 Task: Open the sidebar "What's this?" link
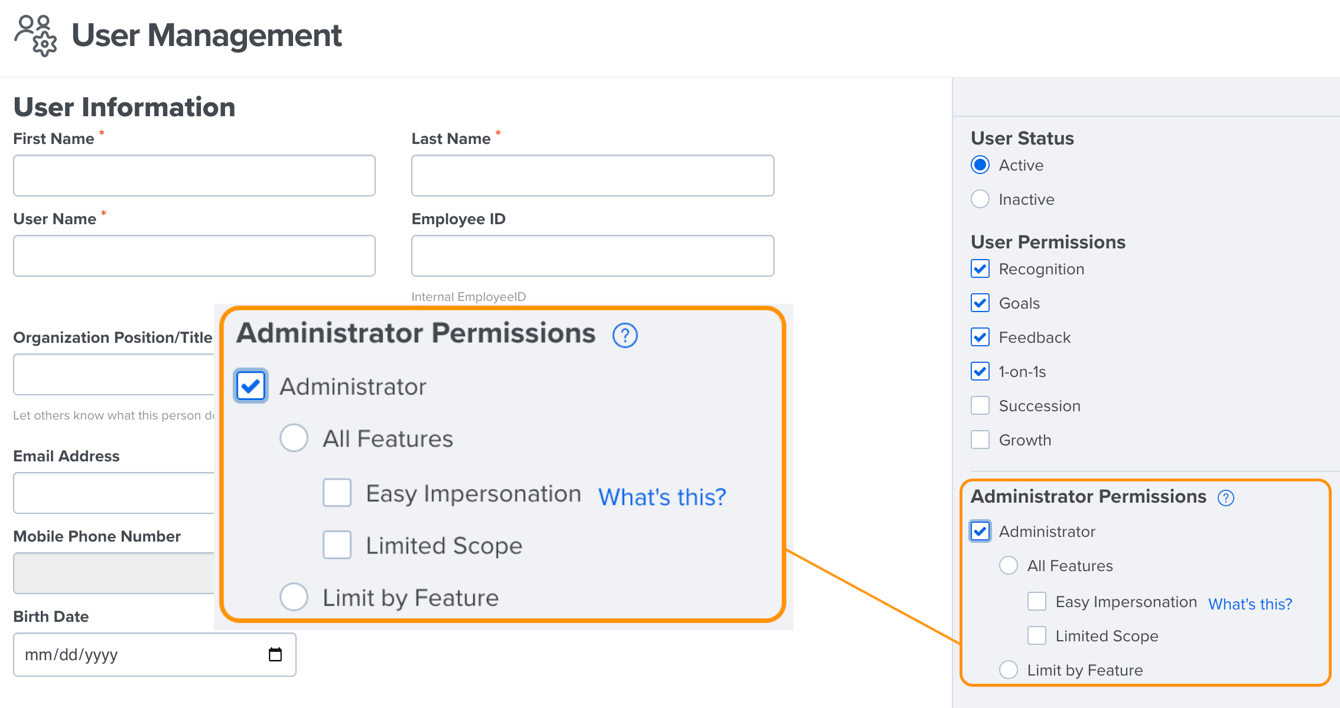tap(1250, 604)
